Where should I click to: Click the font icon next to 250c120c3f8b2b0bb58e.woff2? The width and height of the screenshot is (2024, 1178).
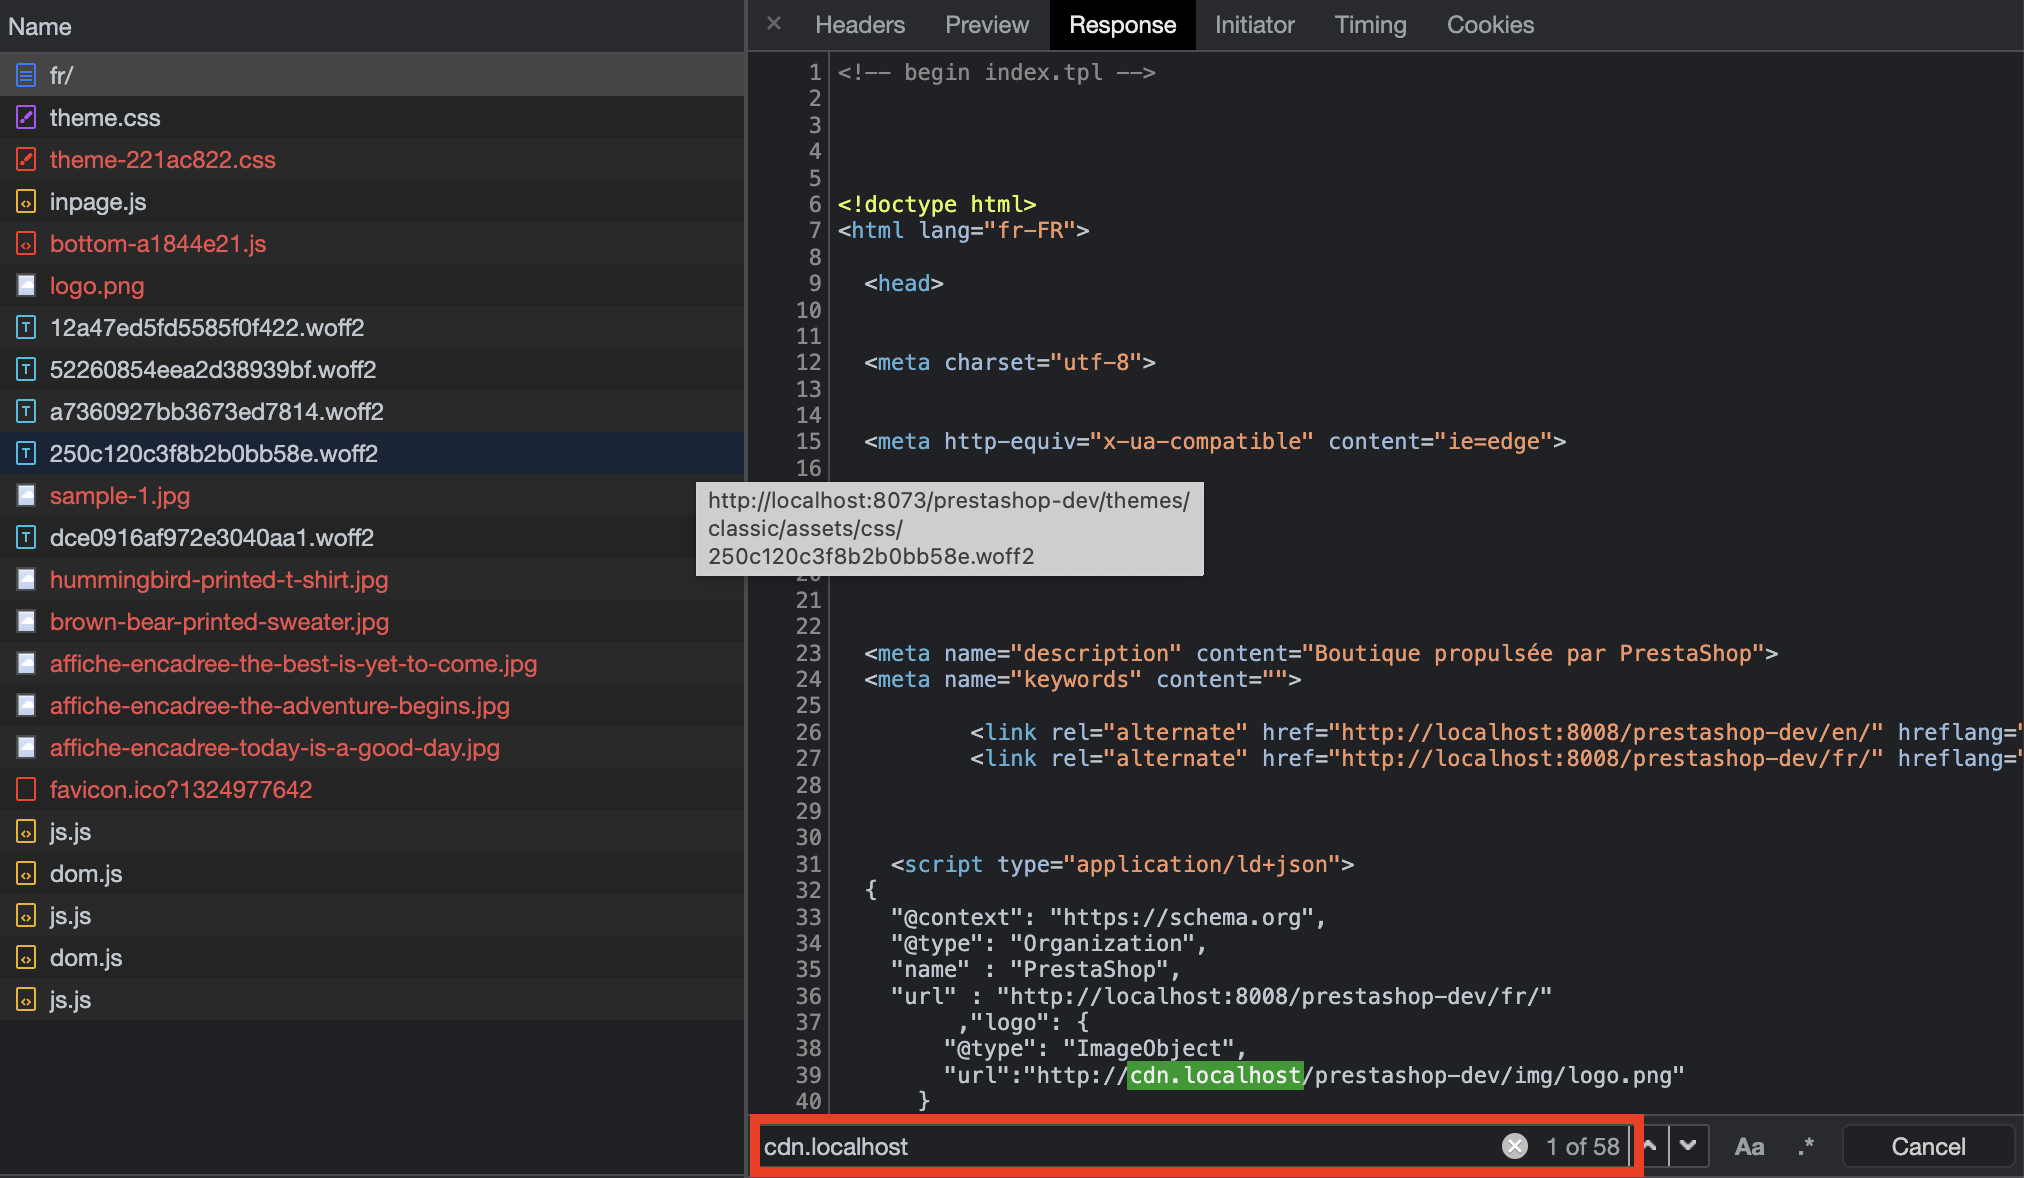(25, 453)
